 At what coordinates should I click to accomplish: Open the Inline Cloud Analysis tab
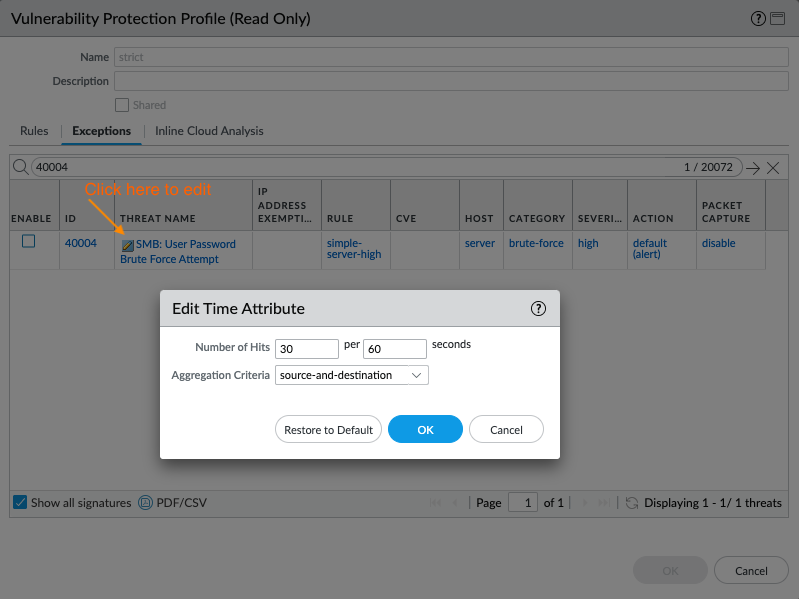[x=209, y=131]
